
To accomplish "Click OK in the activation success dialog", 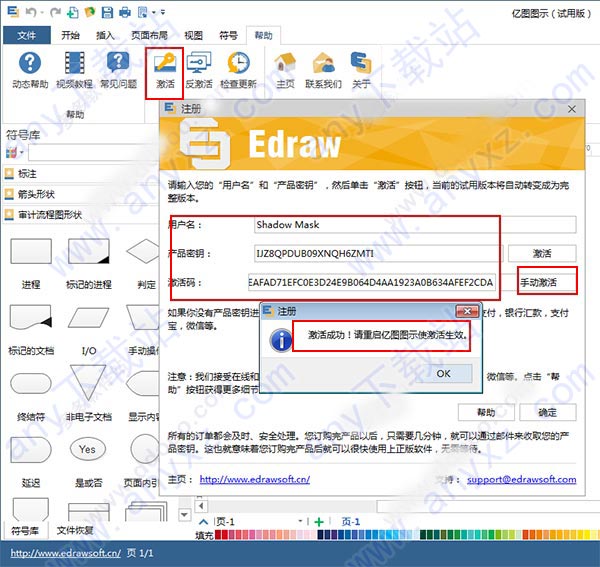I will (x=443, y=373).
